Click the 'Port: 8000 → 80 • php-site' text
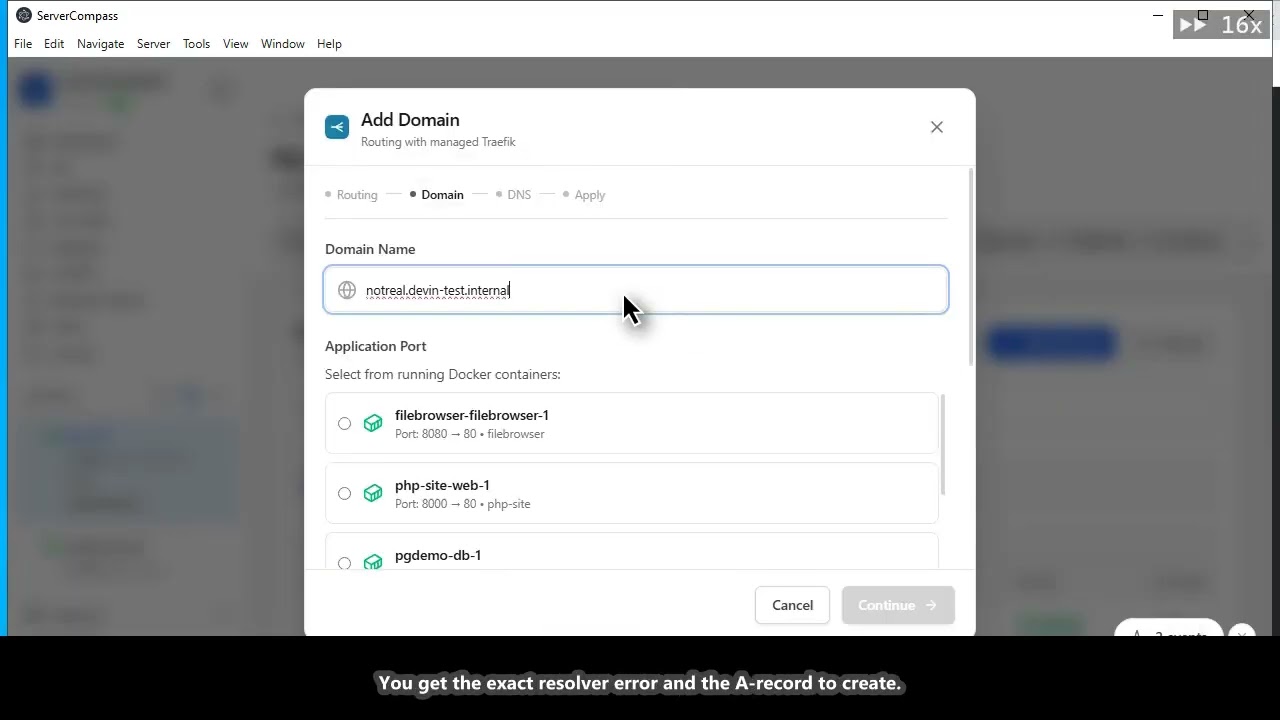1280x720 pixels. pos(463,504)
